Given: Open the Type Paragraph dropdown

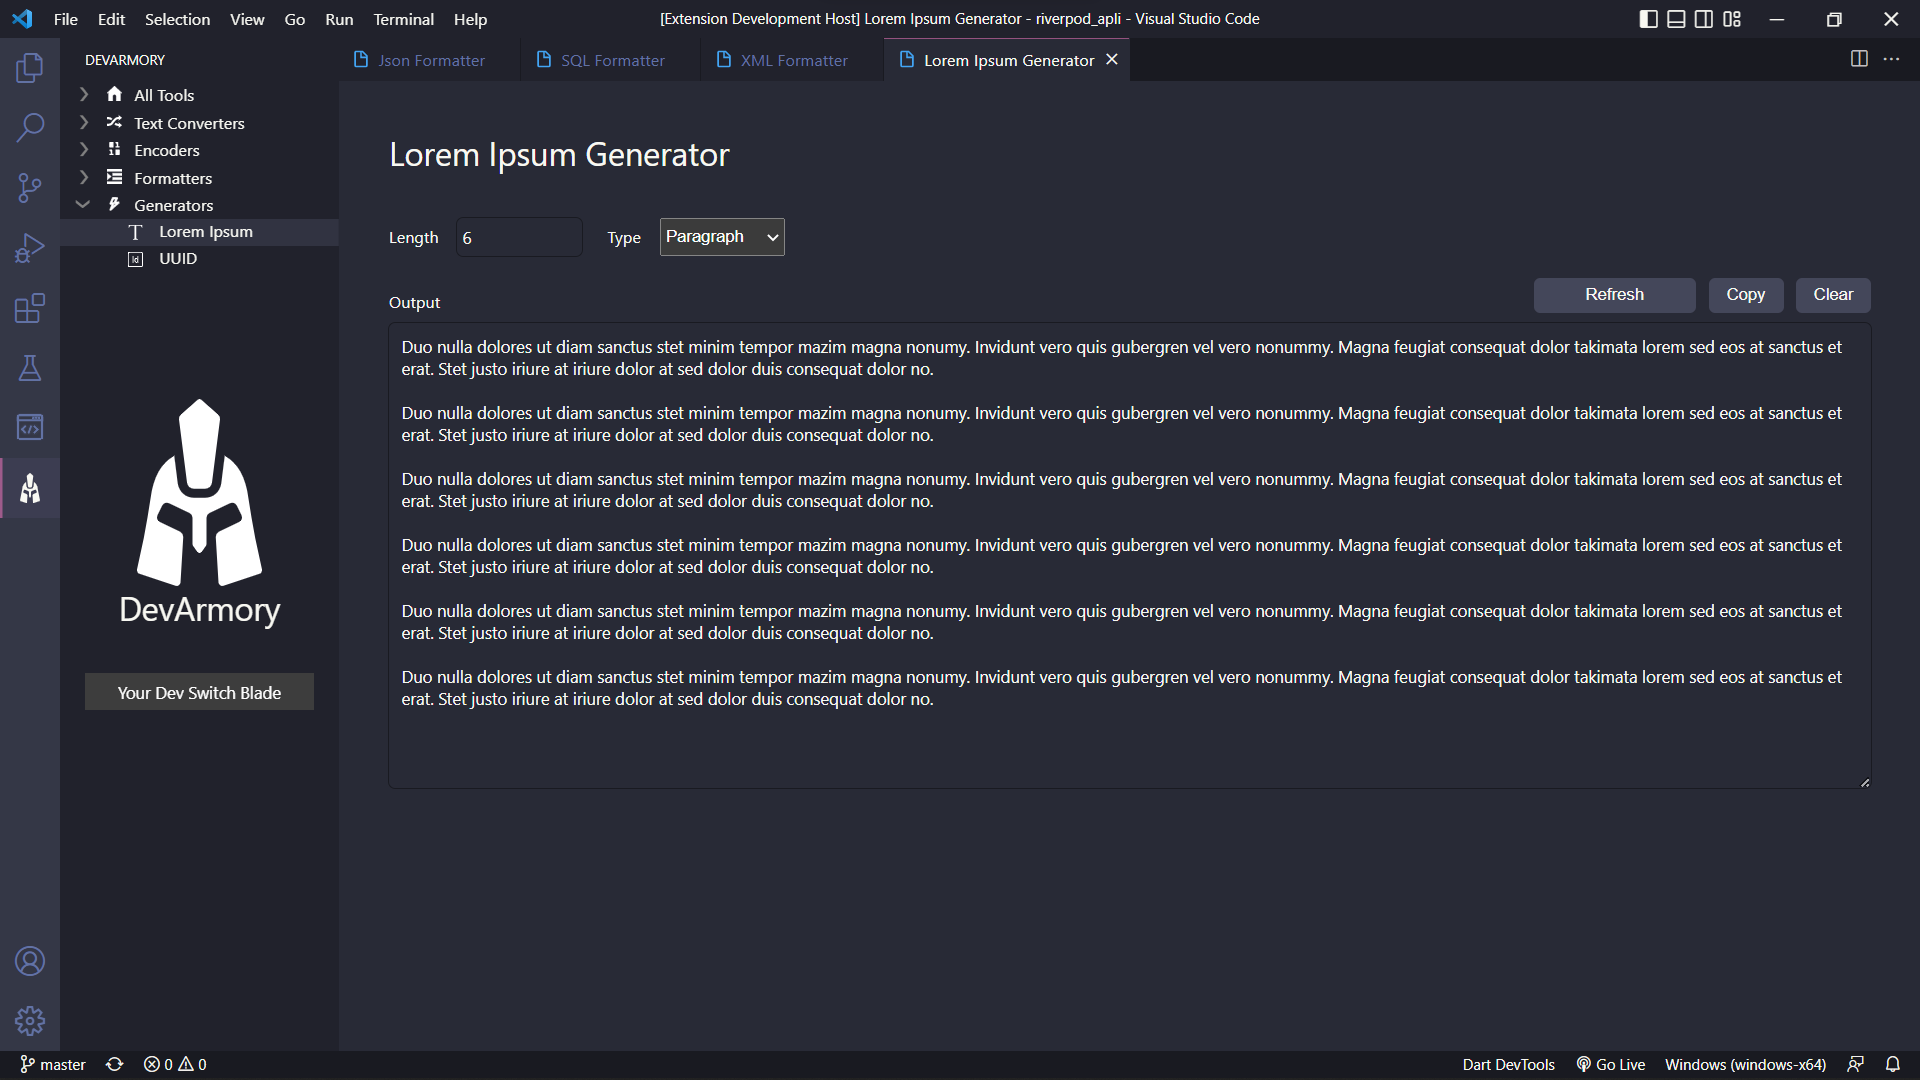Looking at the screenshot, I should point(722,237).
